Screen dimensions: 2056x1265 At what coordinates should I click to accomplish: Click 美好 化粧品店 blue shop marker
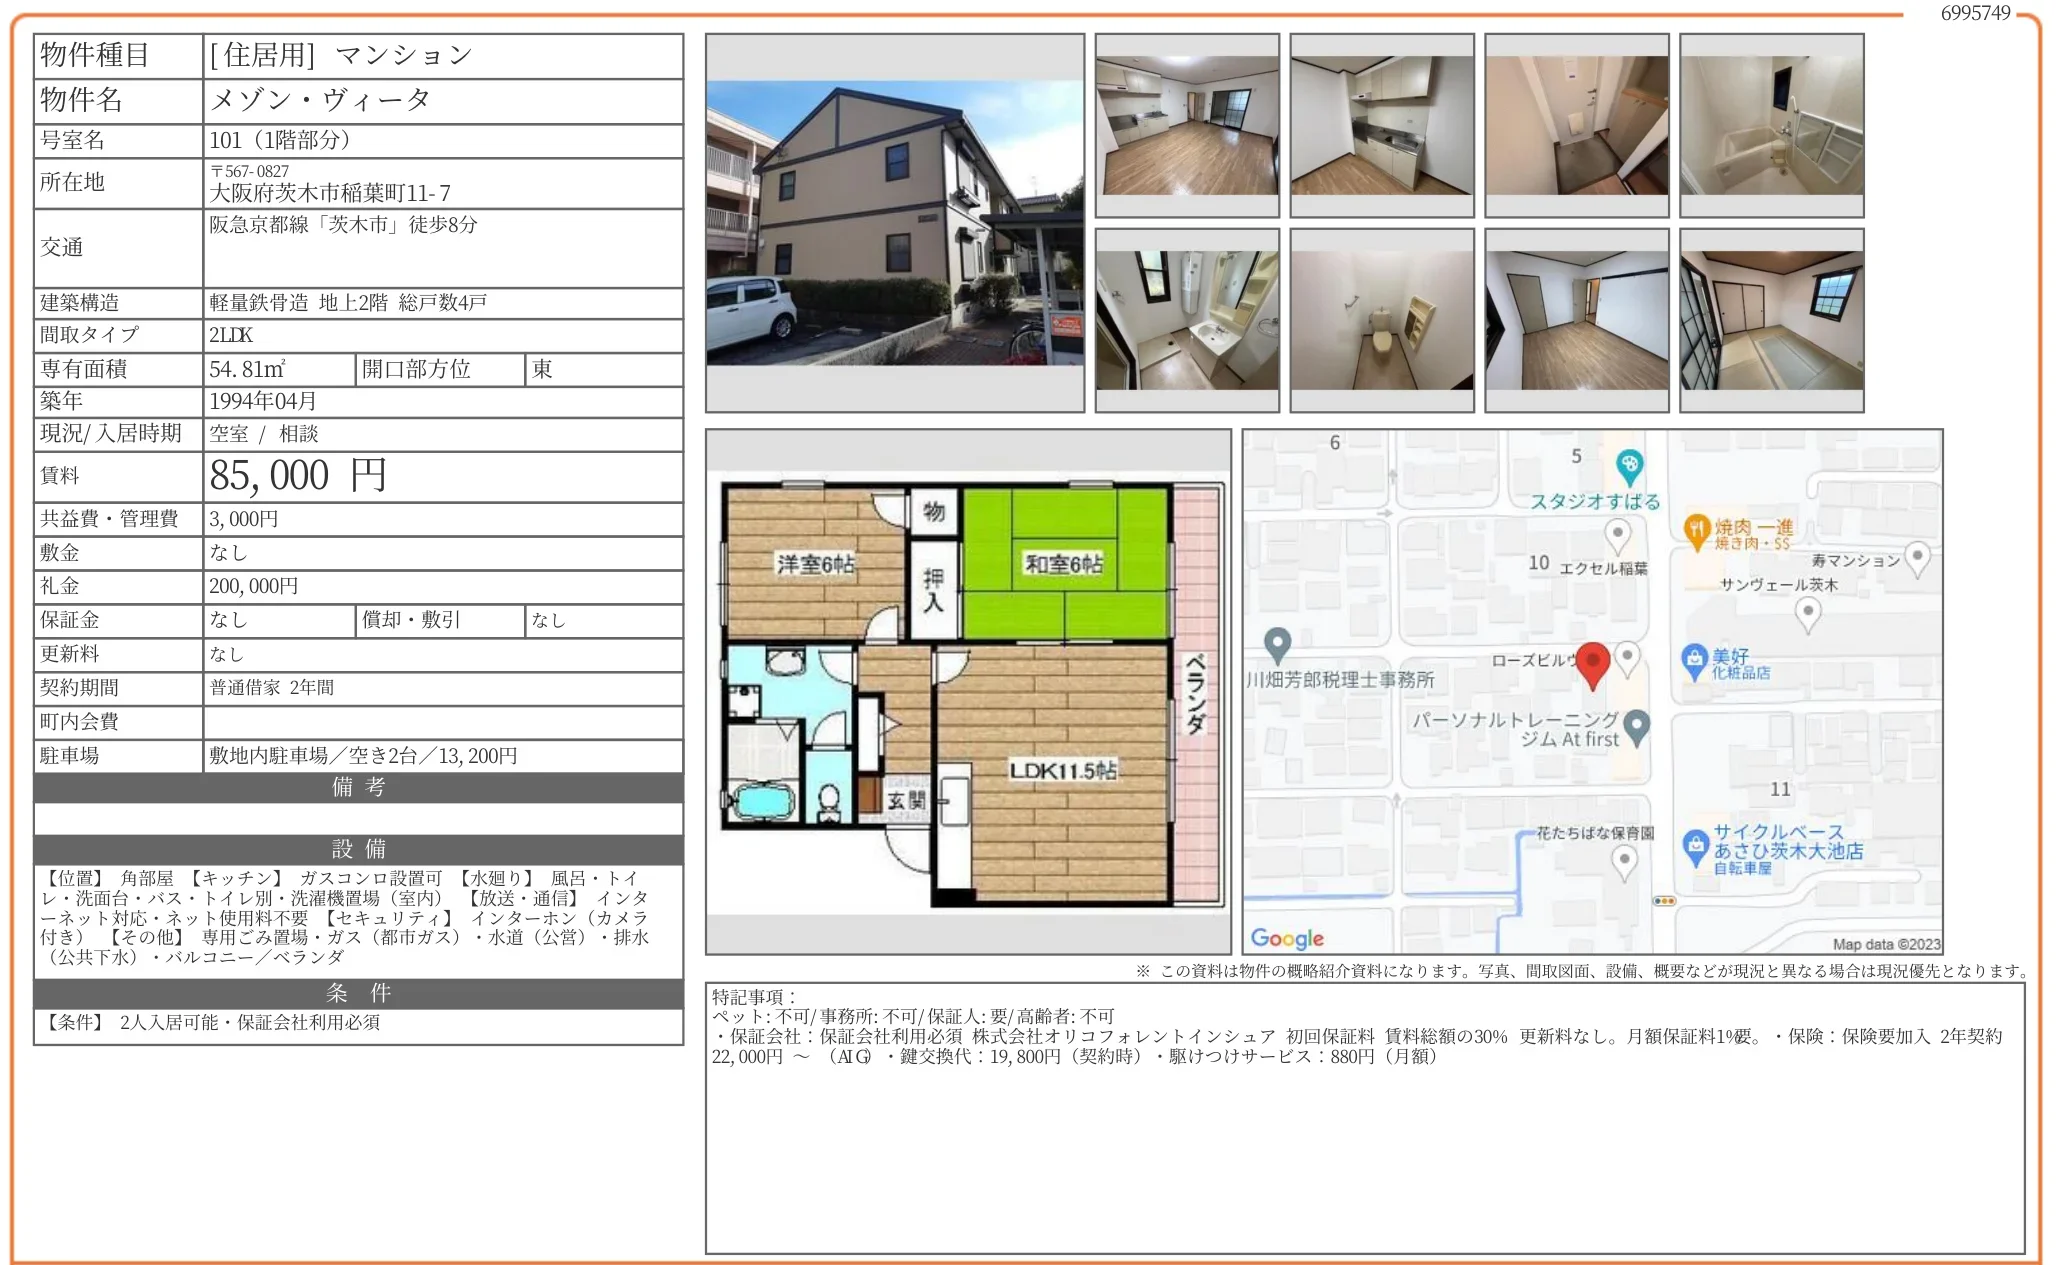pos(1694,660)
